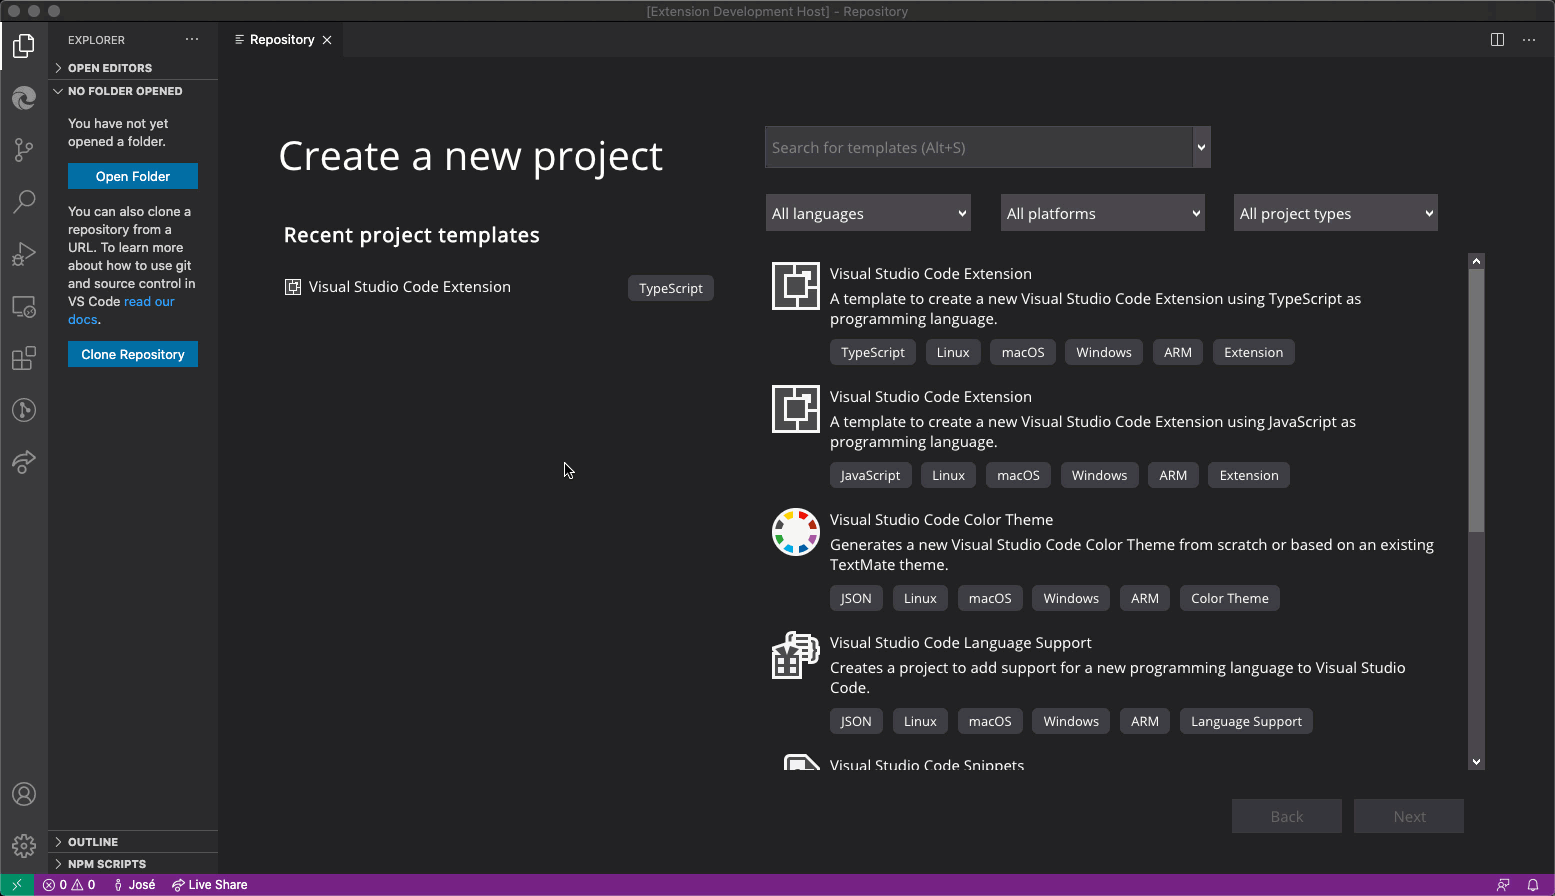This screenshot has height=896, width=1555.
Task: Click template list scroll down arrow
Action: [x=1477, y=762]
